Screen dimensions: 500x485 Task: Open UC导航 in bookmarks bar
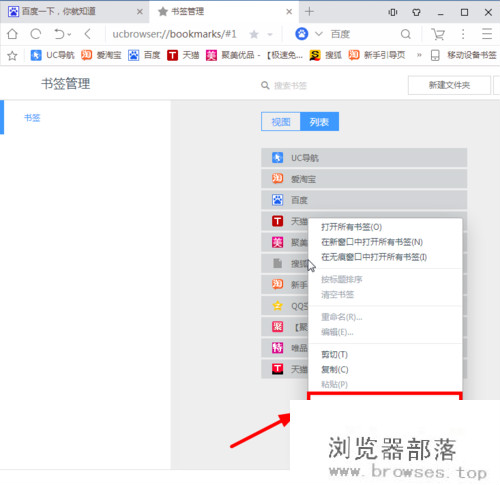click(52, 55)
